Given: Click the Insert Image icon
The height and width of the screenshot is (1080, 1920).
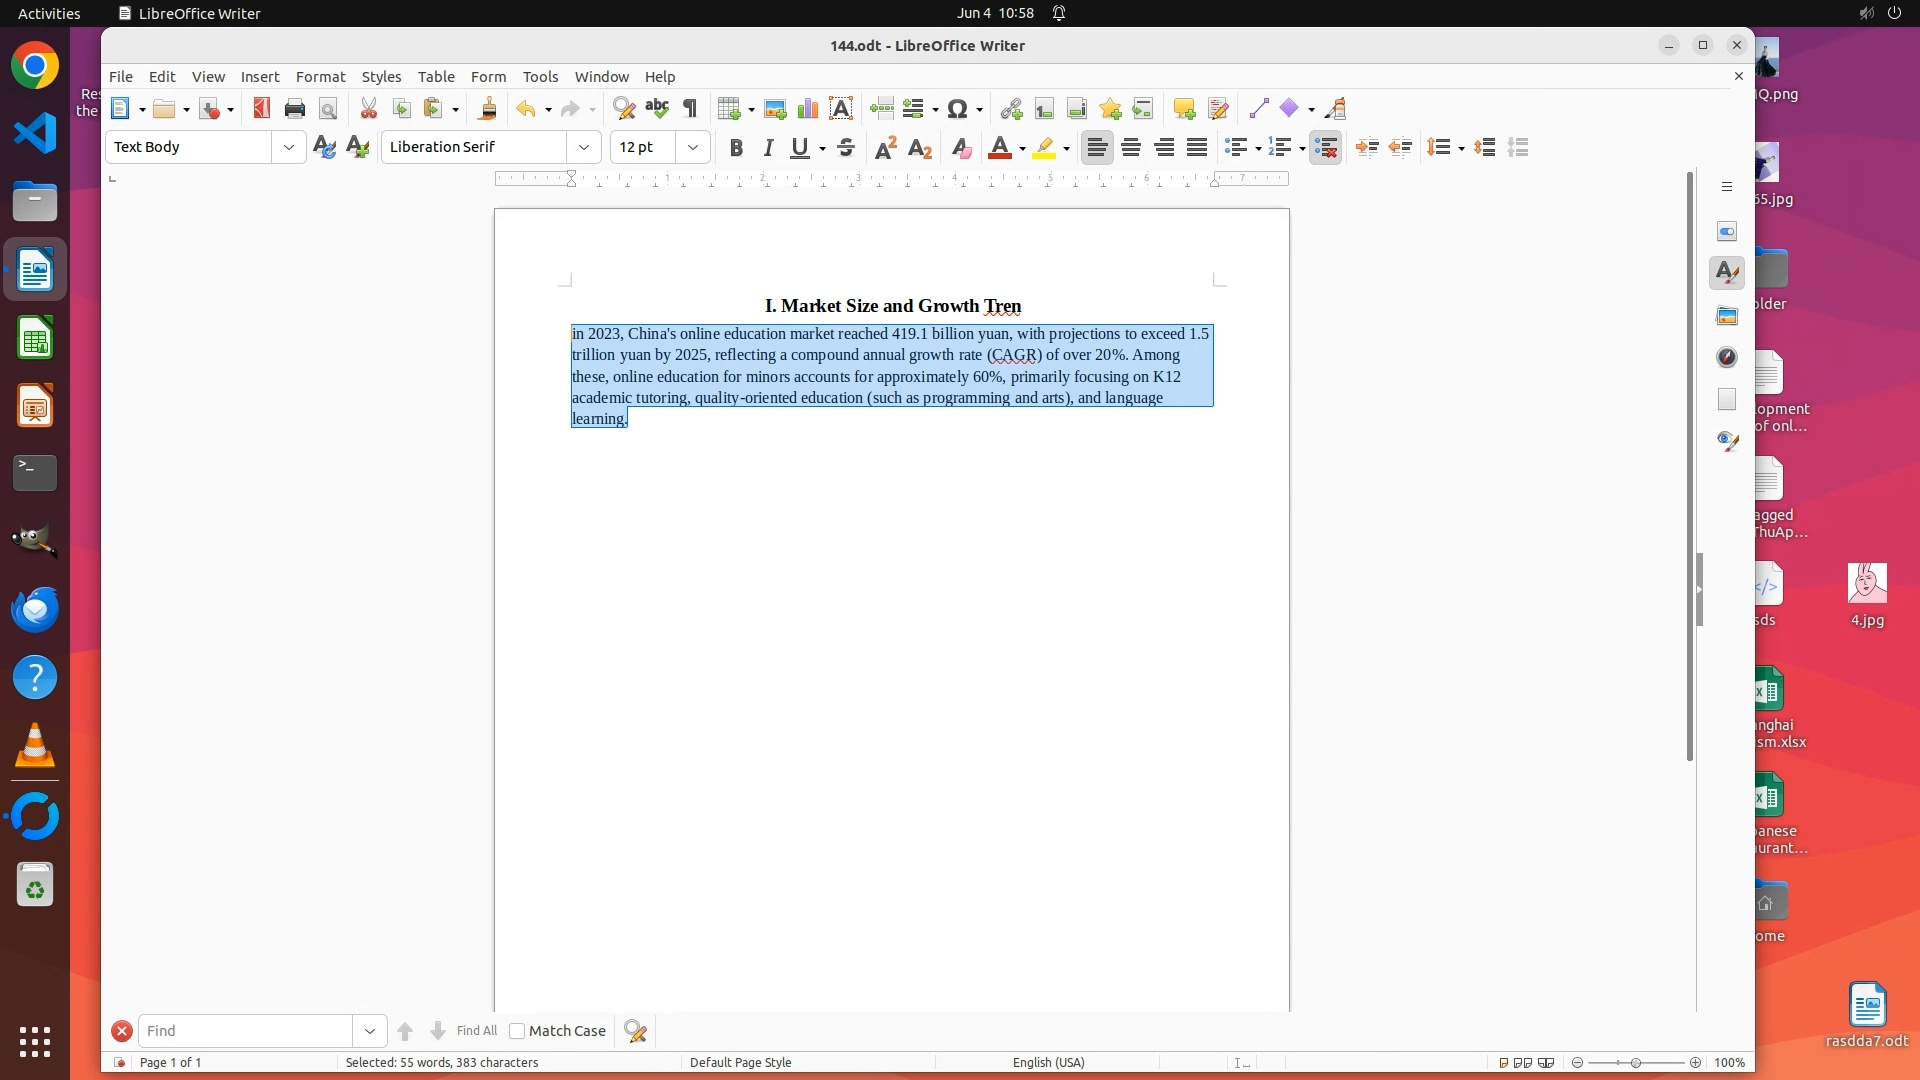Looking at the screenshot, I should 775,109.
